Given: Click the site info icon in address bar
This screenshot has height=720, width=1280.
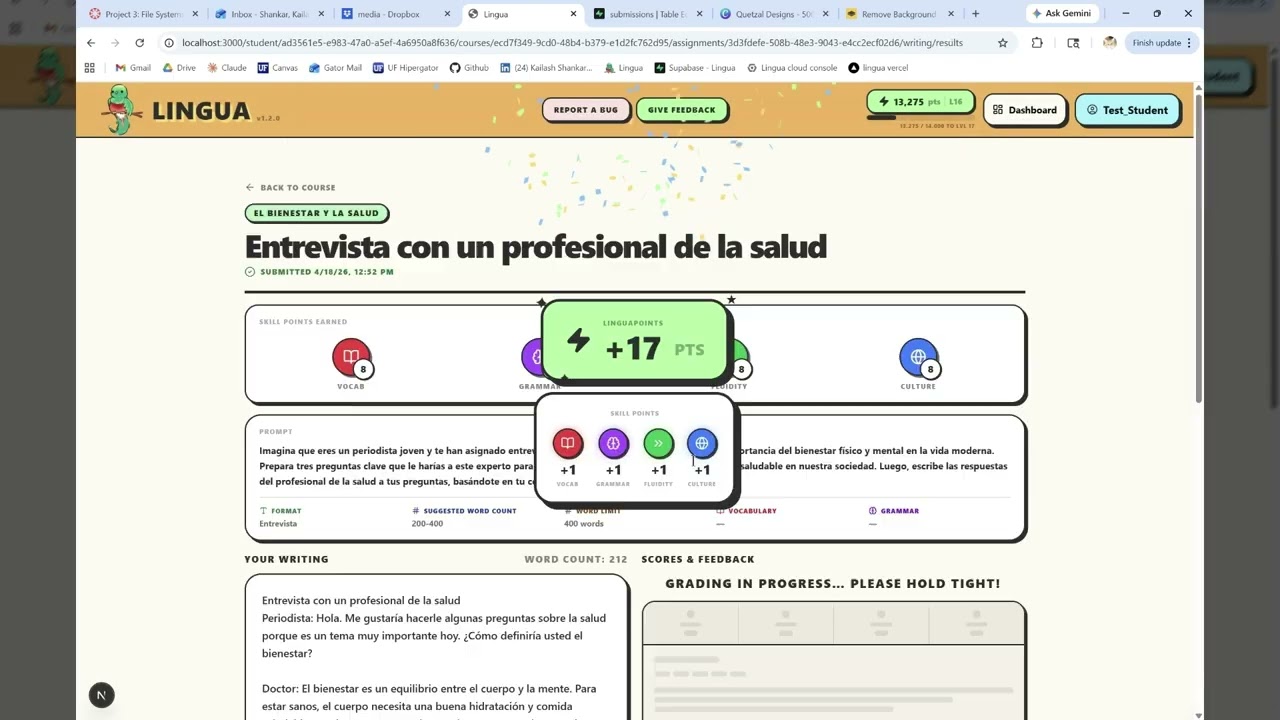Looking at the screenshot, I should point(169,43).
